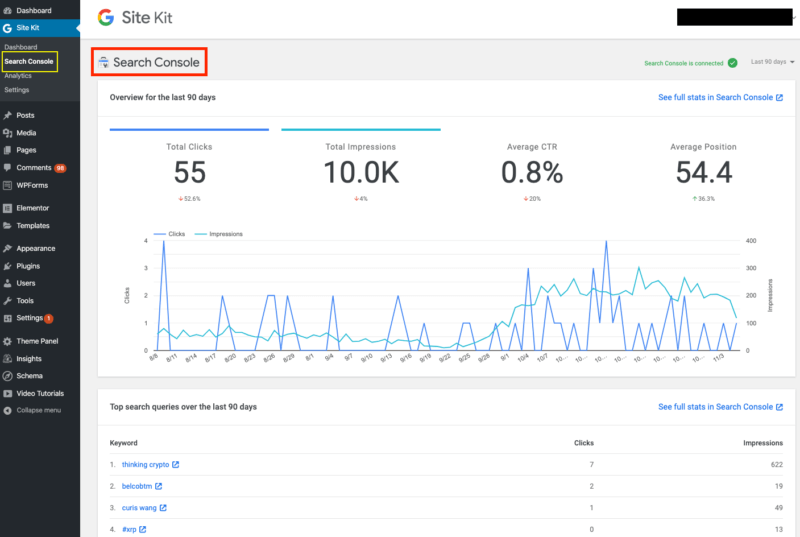This screenshot has height=537, width=800.
Task: Click the Google Site Kit logo
Action: pyautogui.click(x=106, y=17)
